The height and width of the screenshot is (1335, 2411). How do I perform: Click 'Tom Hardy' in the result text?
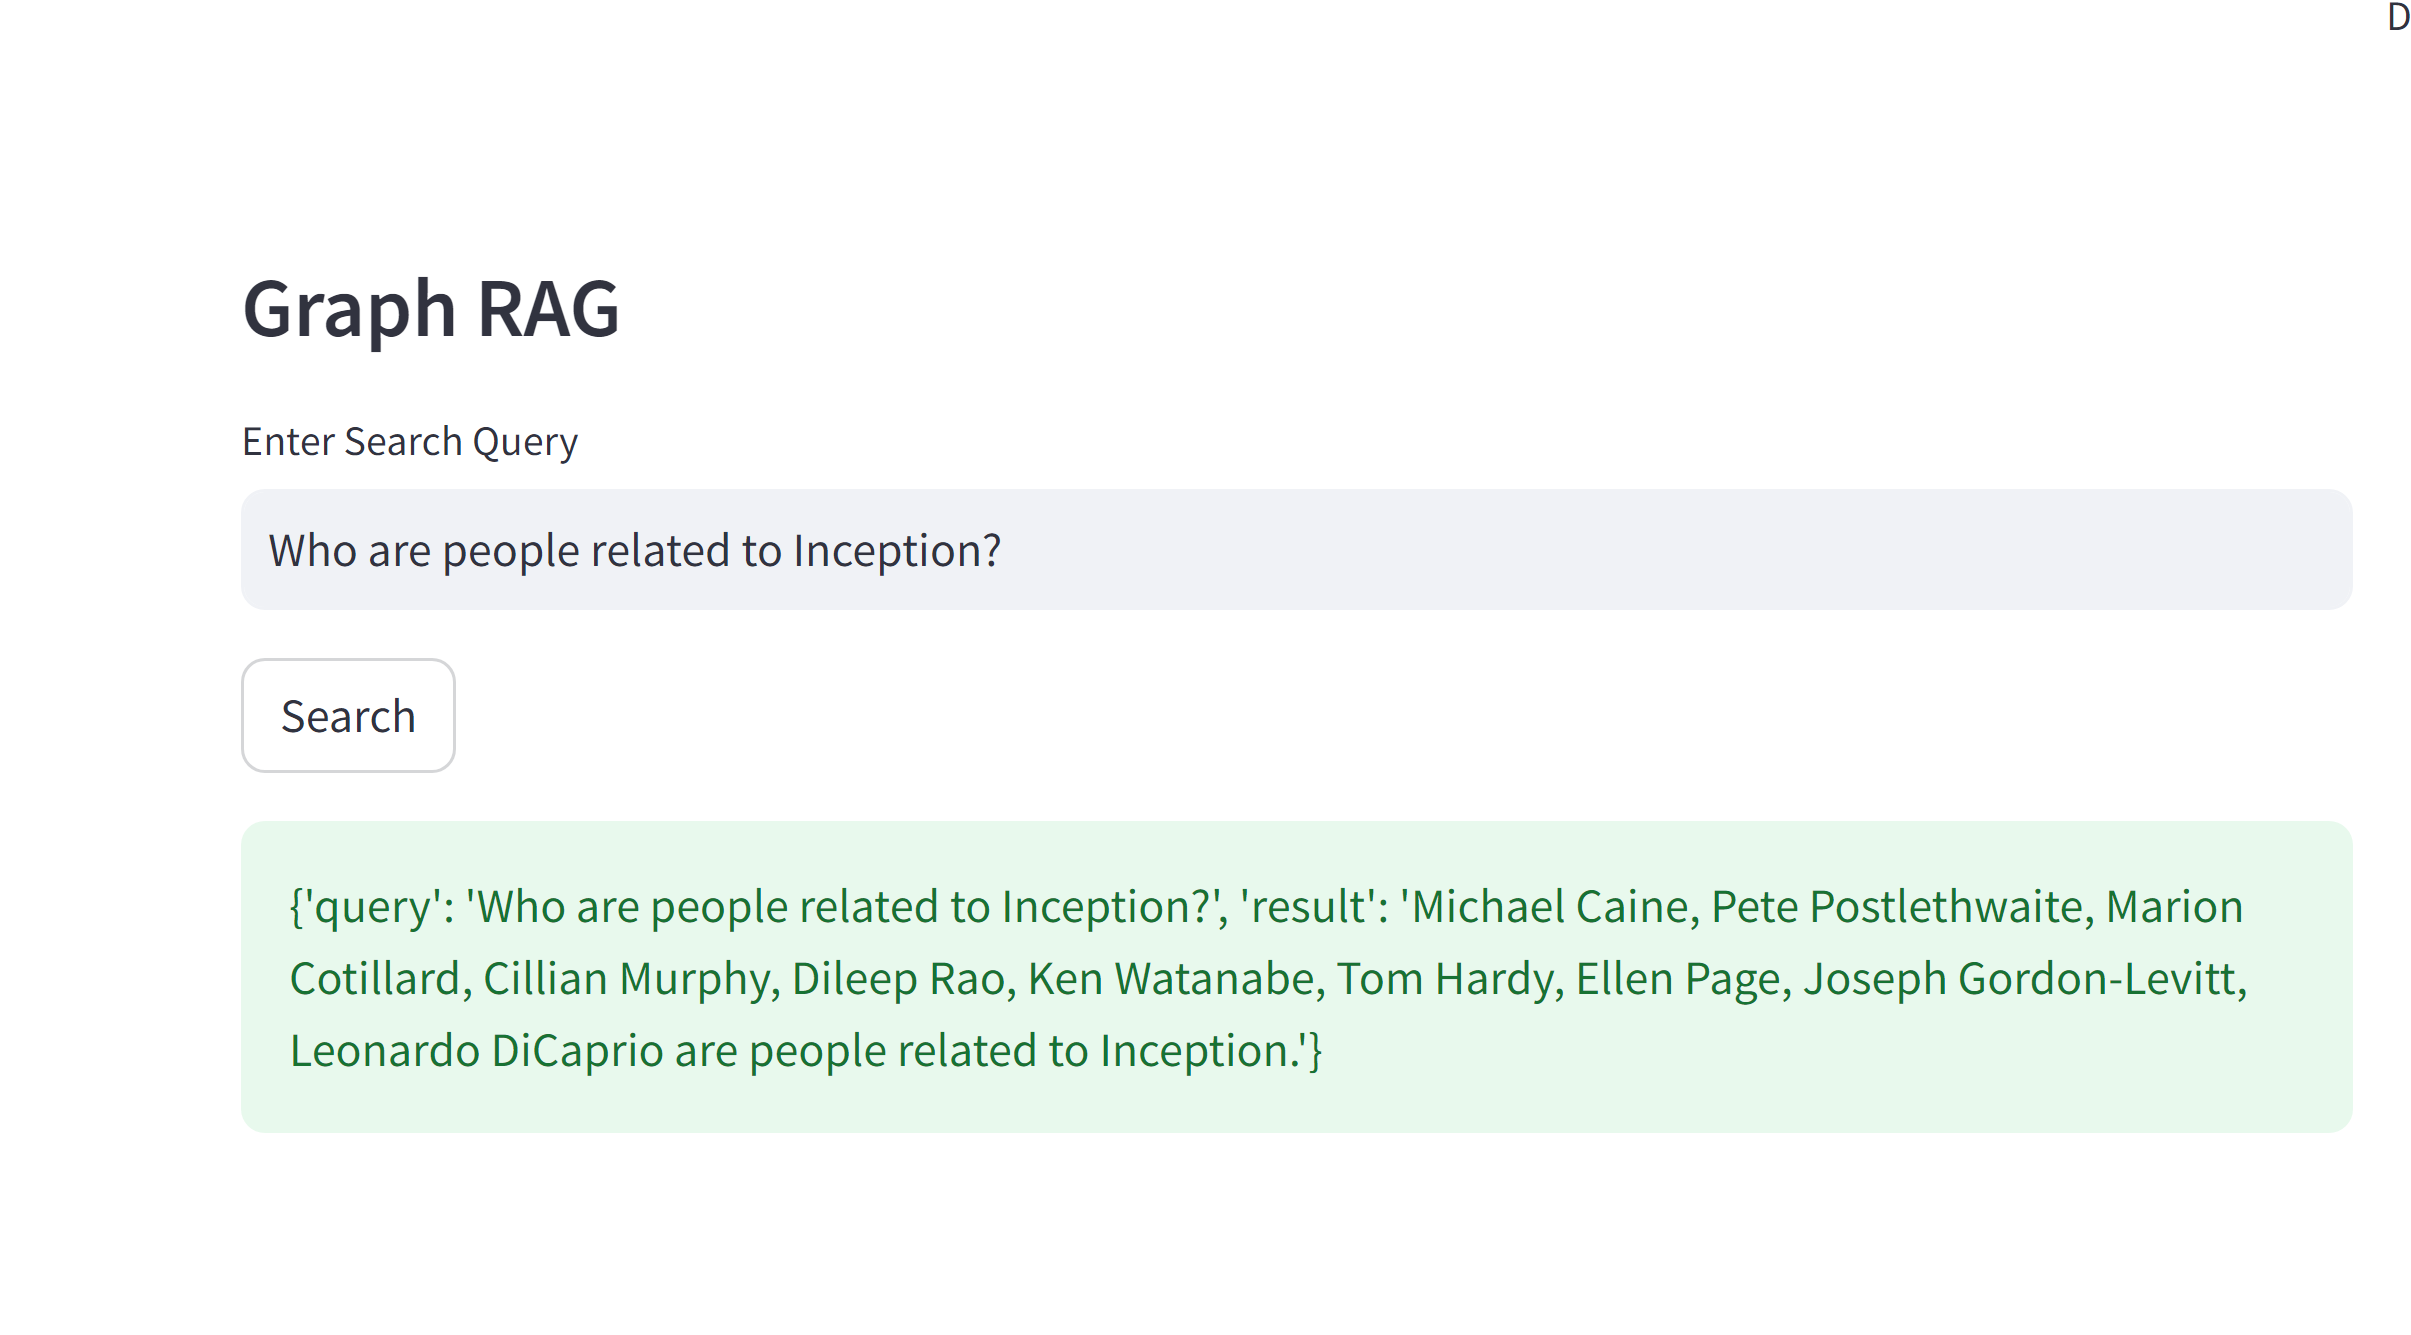[x=1445, y=979]
